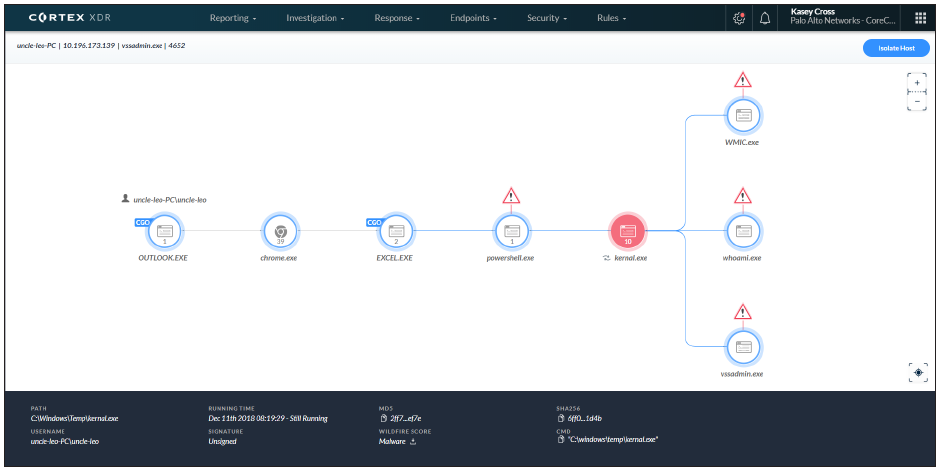Image resolution: width=942 pixels, height=468 pixels.
Task: Click the Isolate Host button
Action: [x=896, y=48]
